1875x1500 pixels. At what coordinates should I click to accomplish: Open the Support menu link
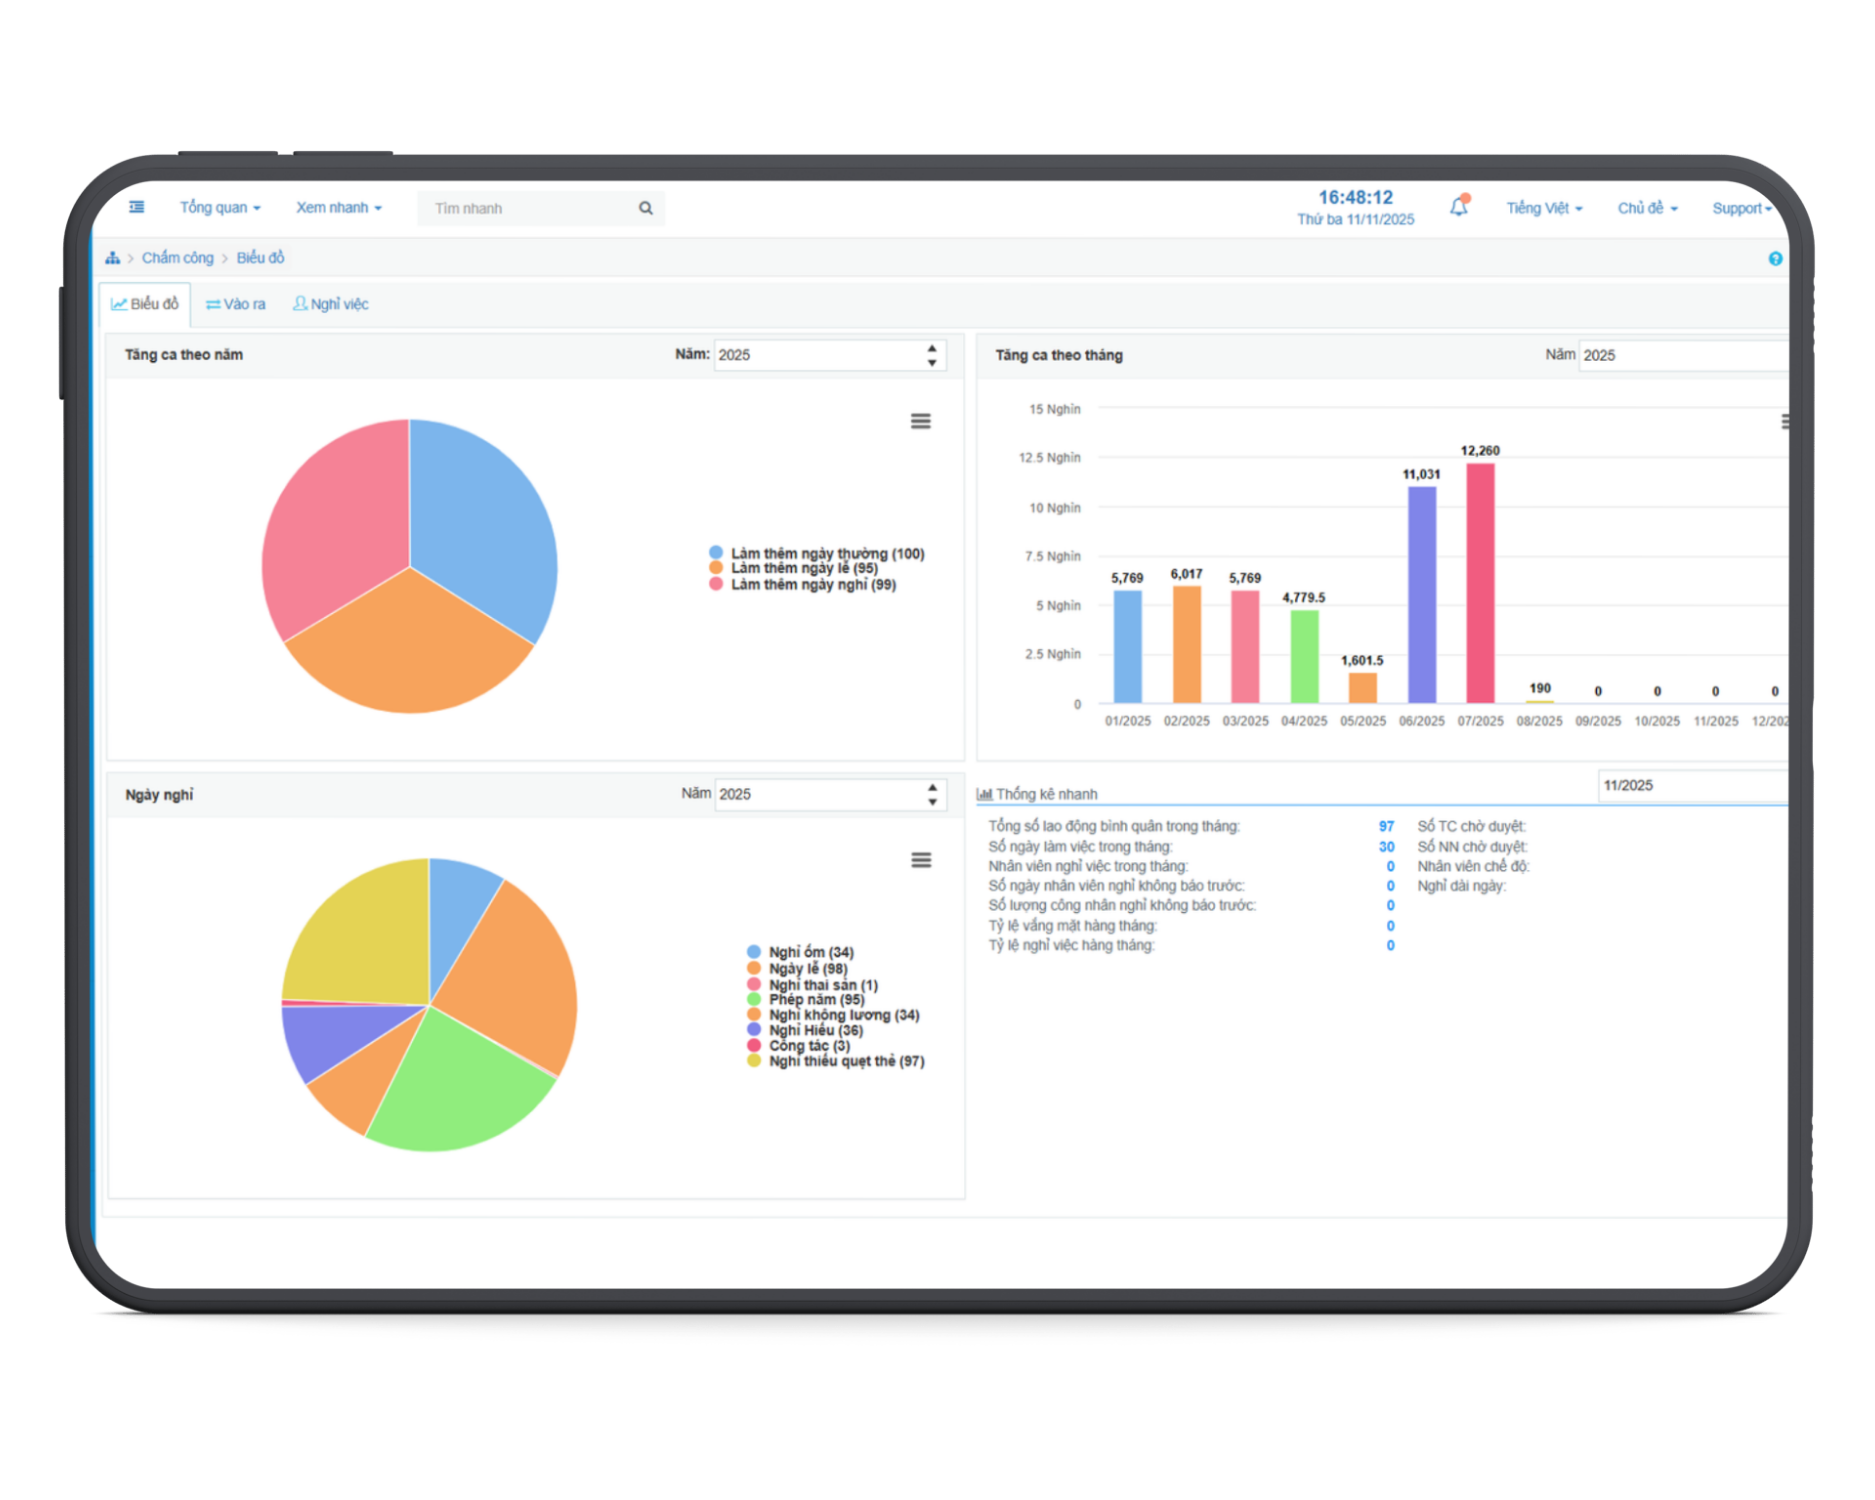click(x=1741, y=208)
